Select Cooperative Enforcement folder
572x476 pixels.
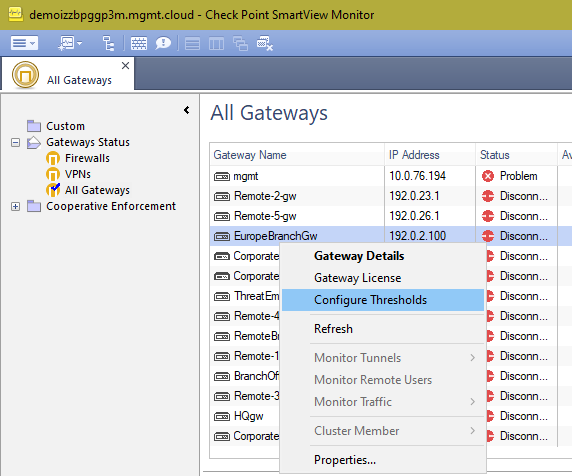pos(111,206)
